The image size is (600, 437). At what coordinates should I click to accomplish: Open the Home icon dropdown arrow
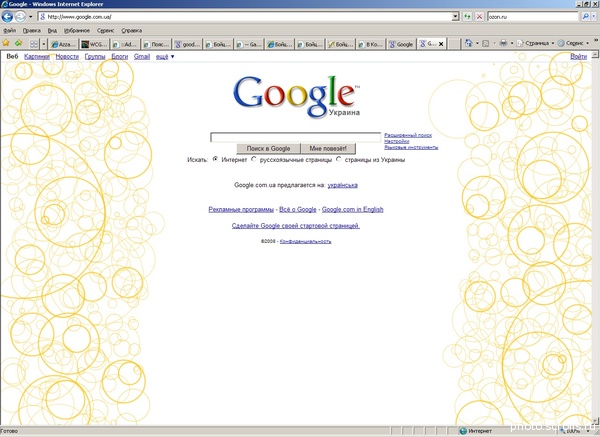pos(477,43)
